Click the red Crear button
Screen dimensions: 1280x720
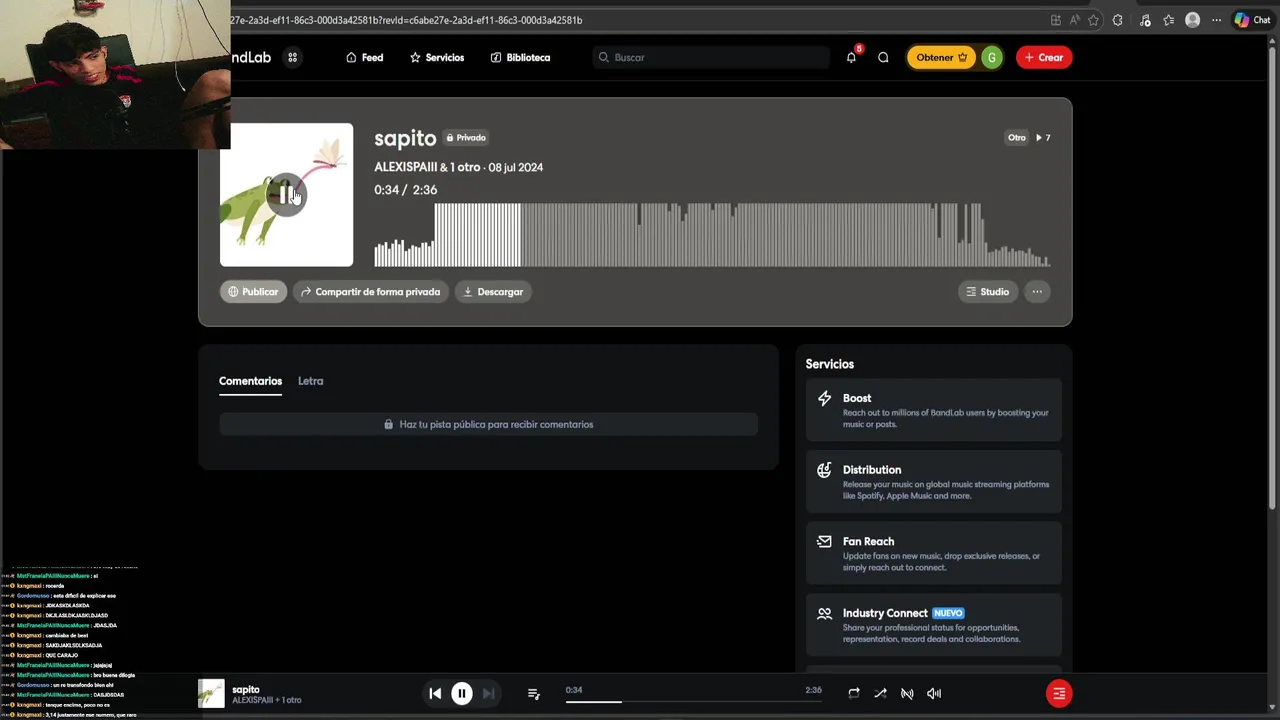(1044, 57)
